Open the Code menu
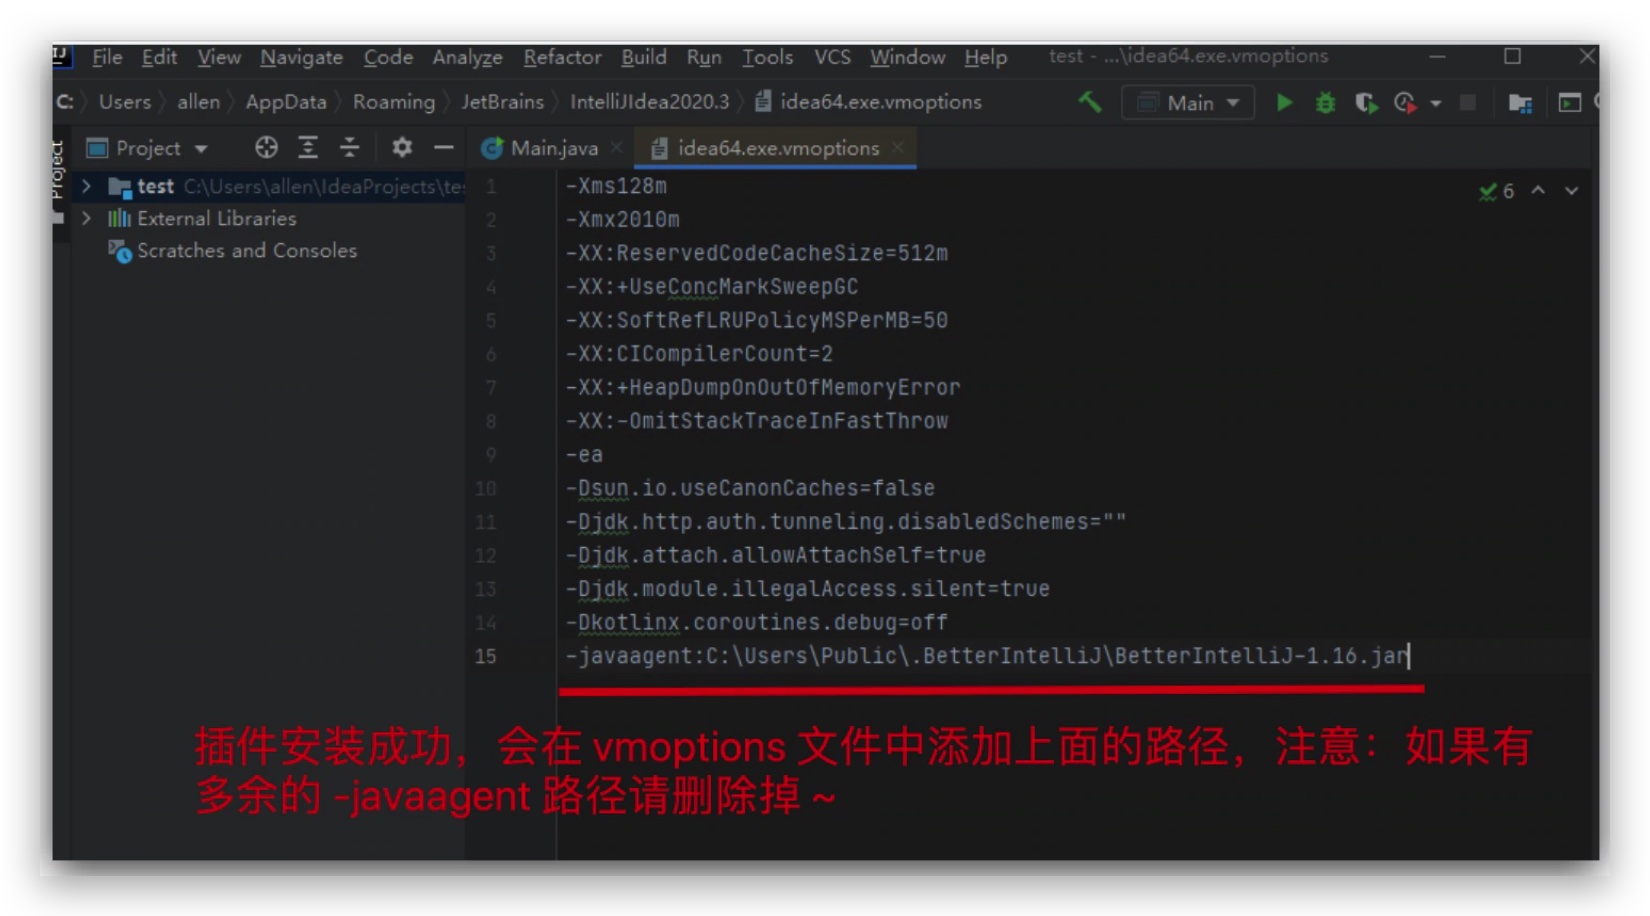This screenshot has height=916, width=1650. tap(388, 57)
